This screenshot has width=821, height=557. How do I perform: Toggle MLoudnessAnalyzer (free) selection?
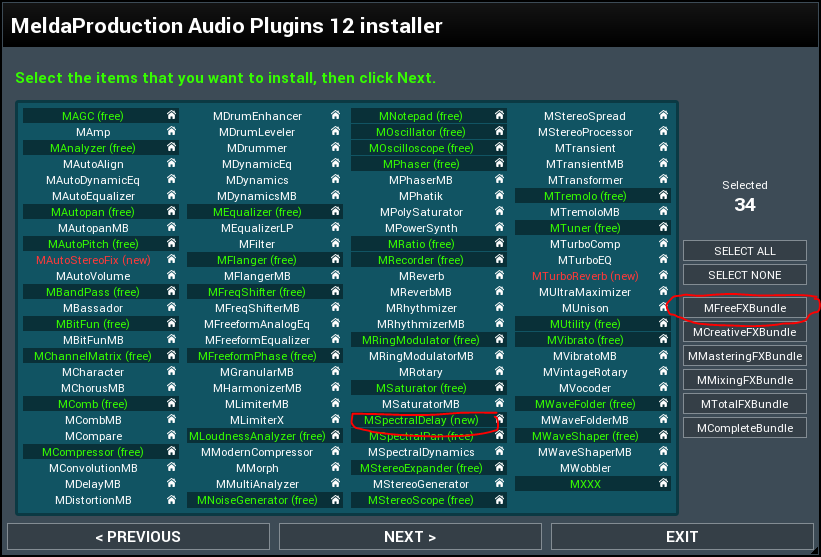[257, 436]
